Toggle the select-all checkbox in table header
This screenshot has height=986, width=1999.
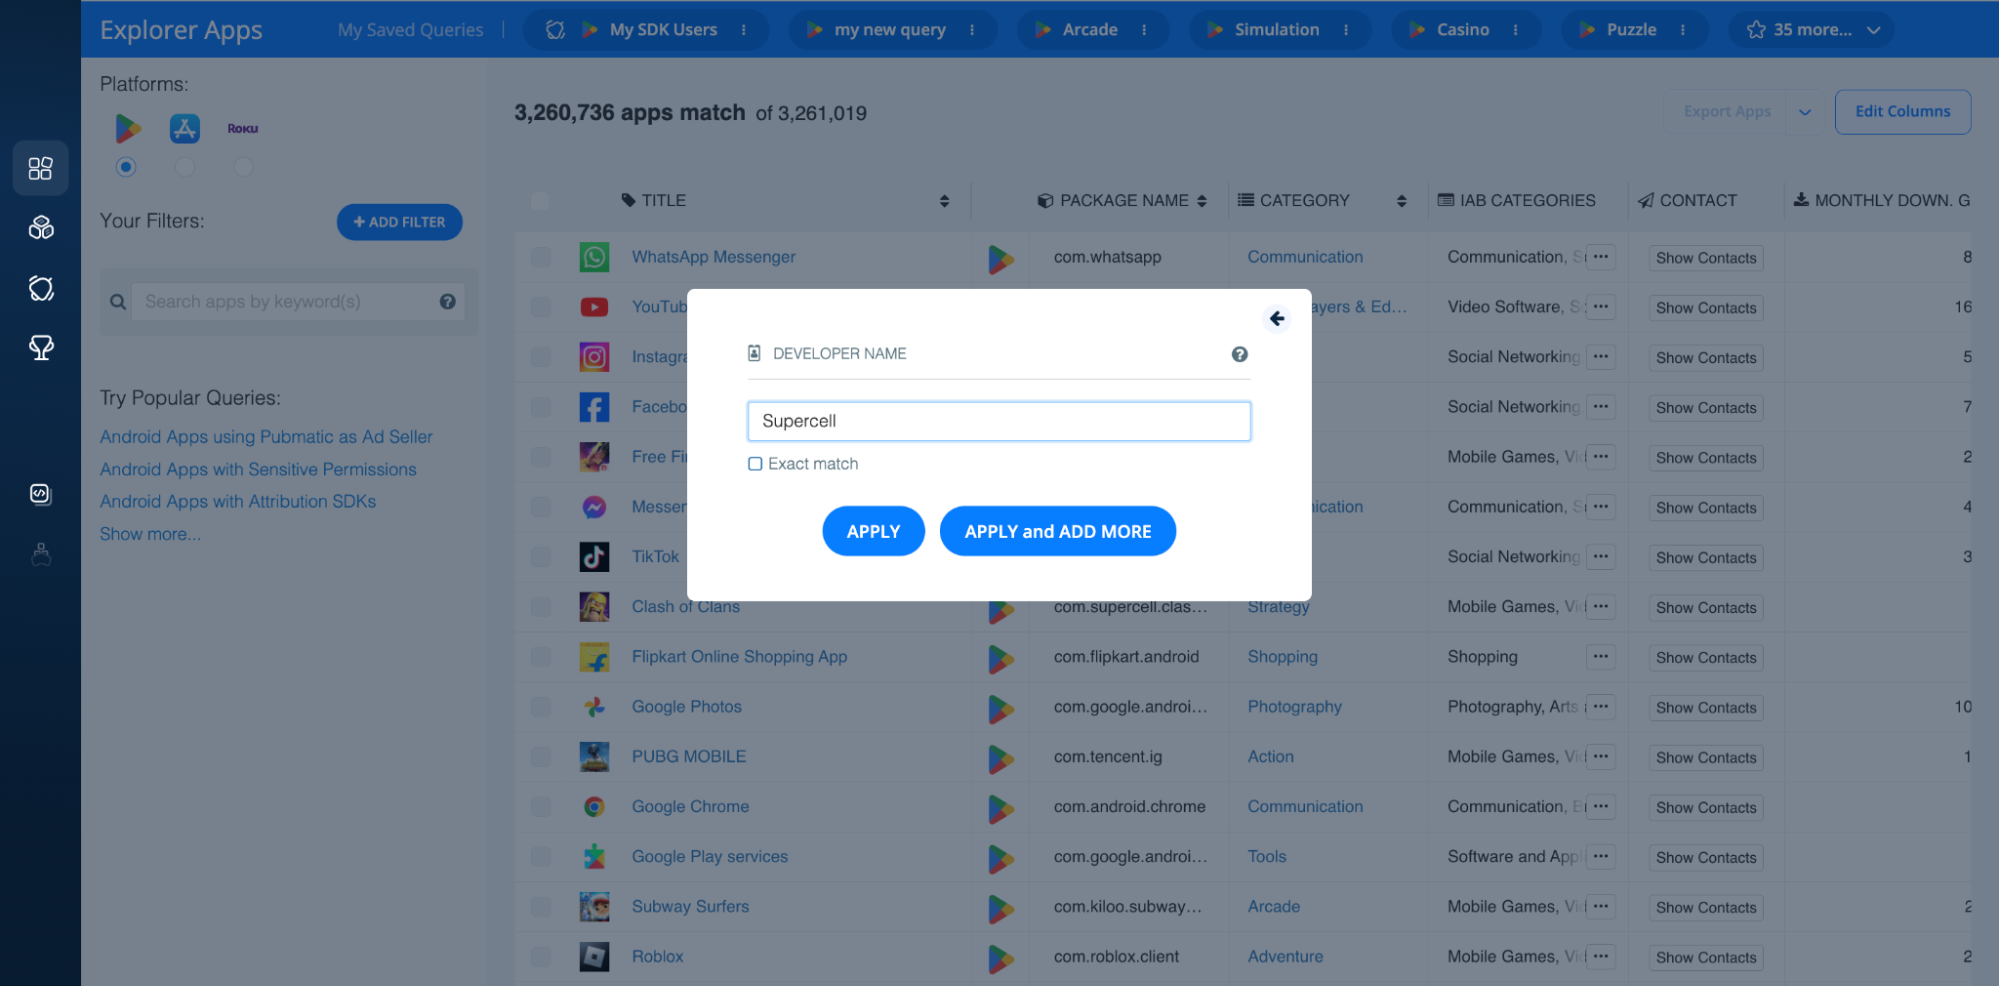pyautogui.click(x=540, y=201)
